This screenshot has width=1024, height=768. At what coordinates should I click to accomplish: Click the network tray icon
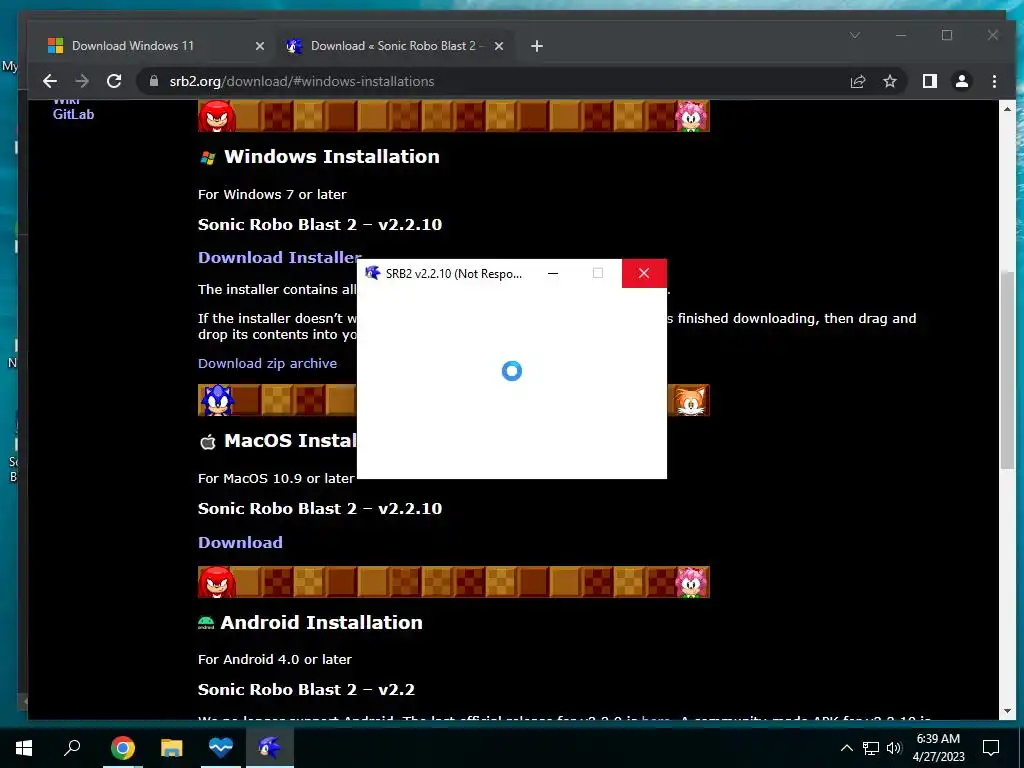pos(871,748)
